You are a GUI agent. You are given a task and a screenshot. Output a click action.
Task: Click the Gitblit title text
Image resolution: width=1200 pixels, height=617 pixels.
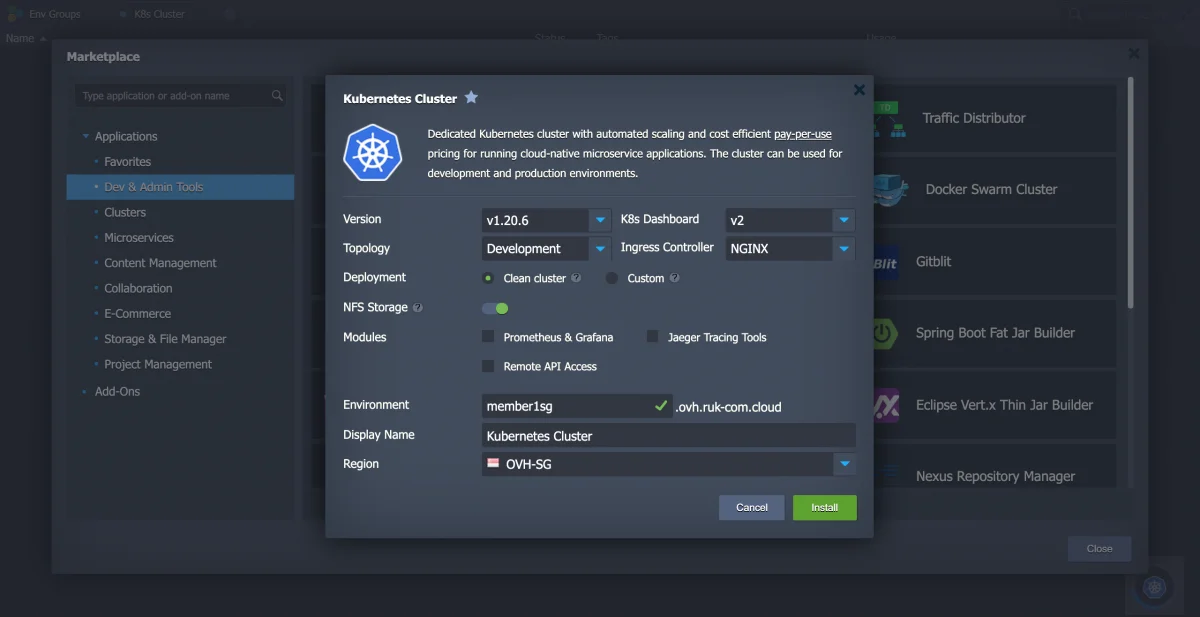(934, 261)
